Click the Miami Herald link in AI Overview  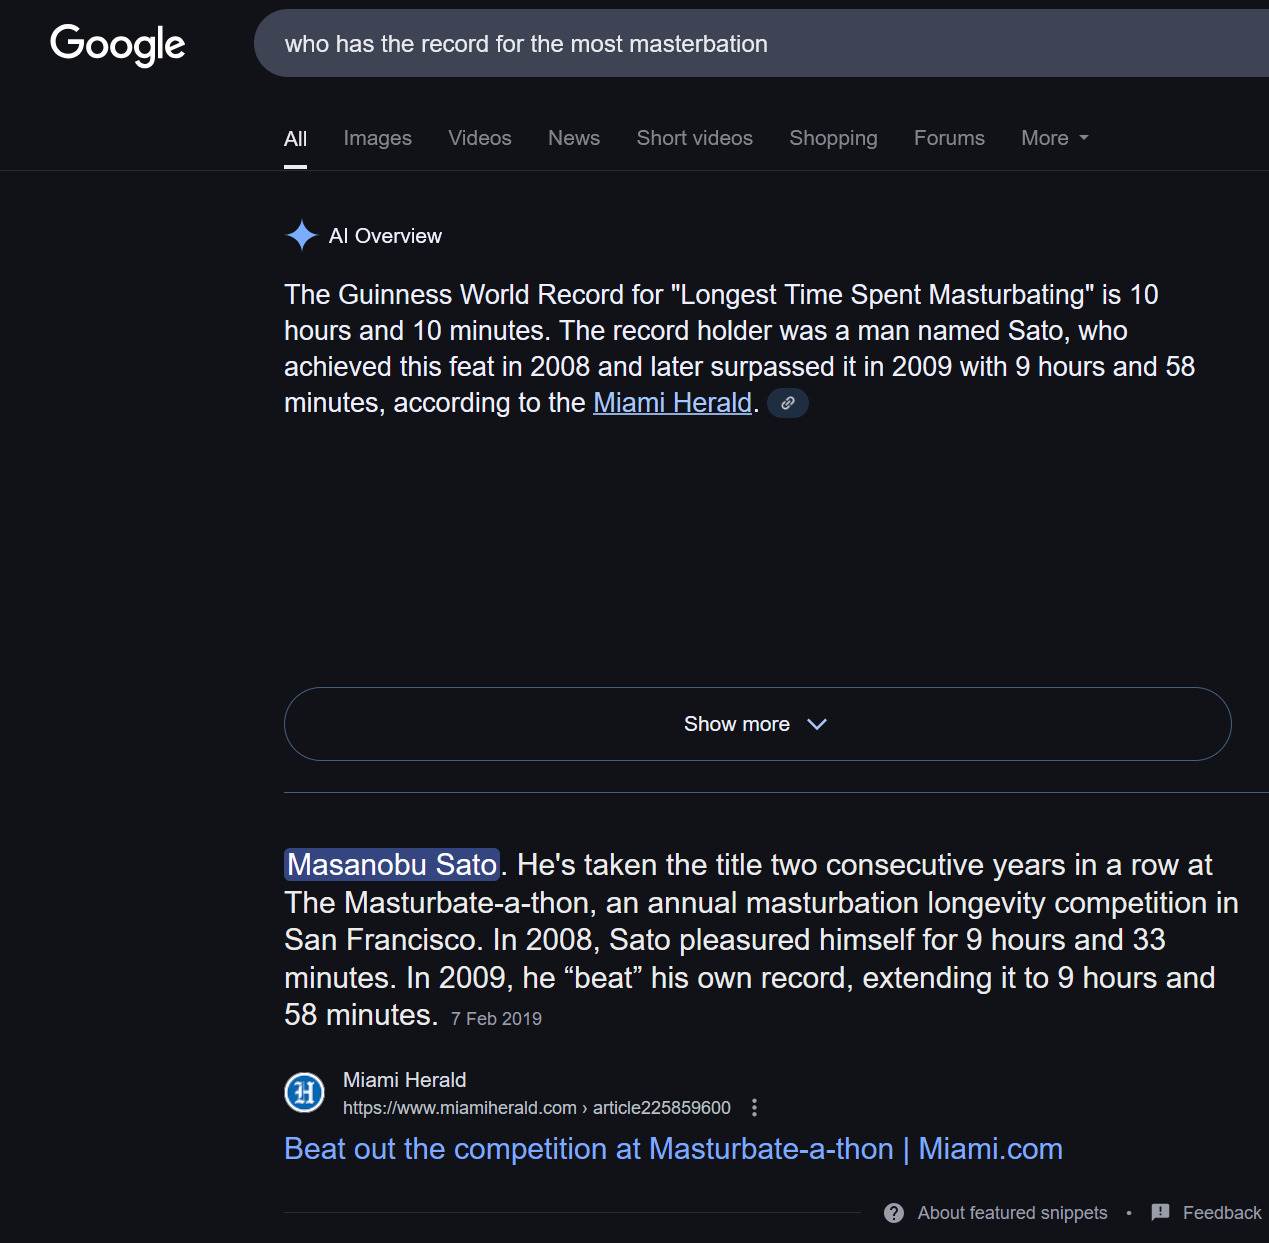coord(672,403)
